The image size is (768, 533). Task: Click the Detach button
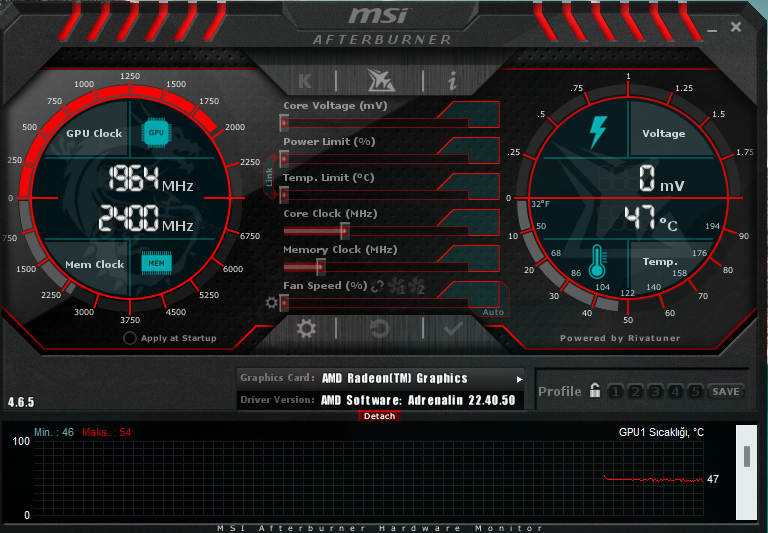[380, 416]
